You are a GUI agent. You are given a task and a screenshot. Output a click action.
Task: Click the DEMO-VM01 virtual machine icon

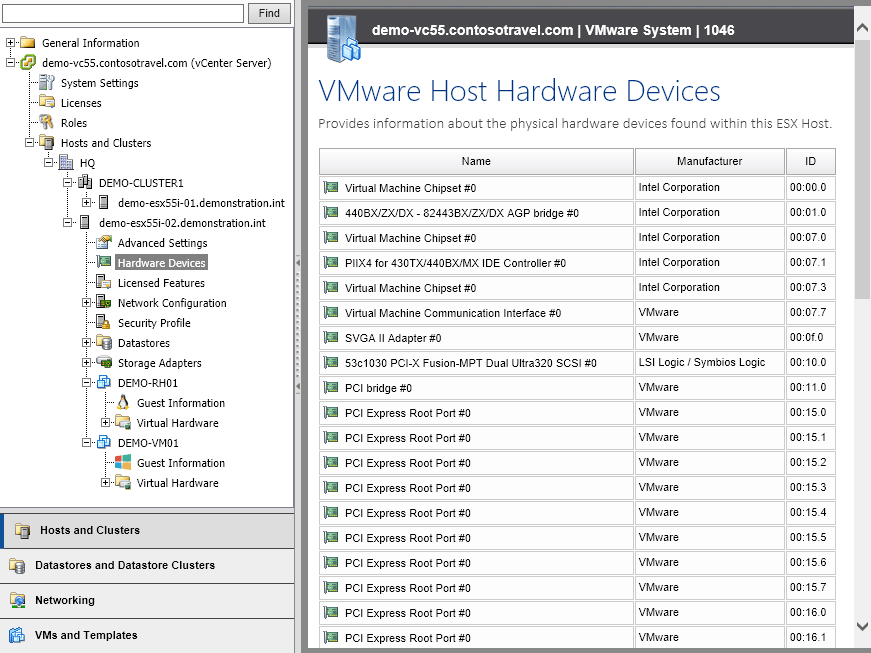pos(104,442)
